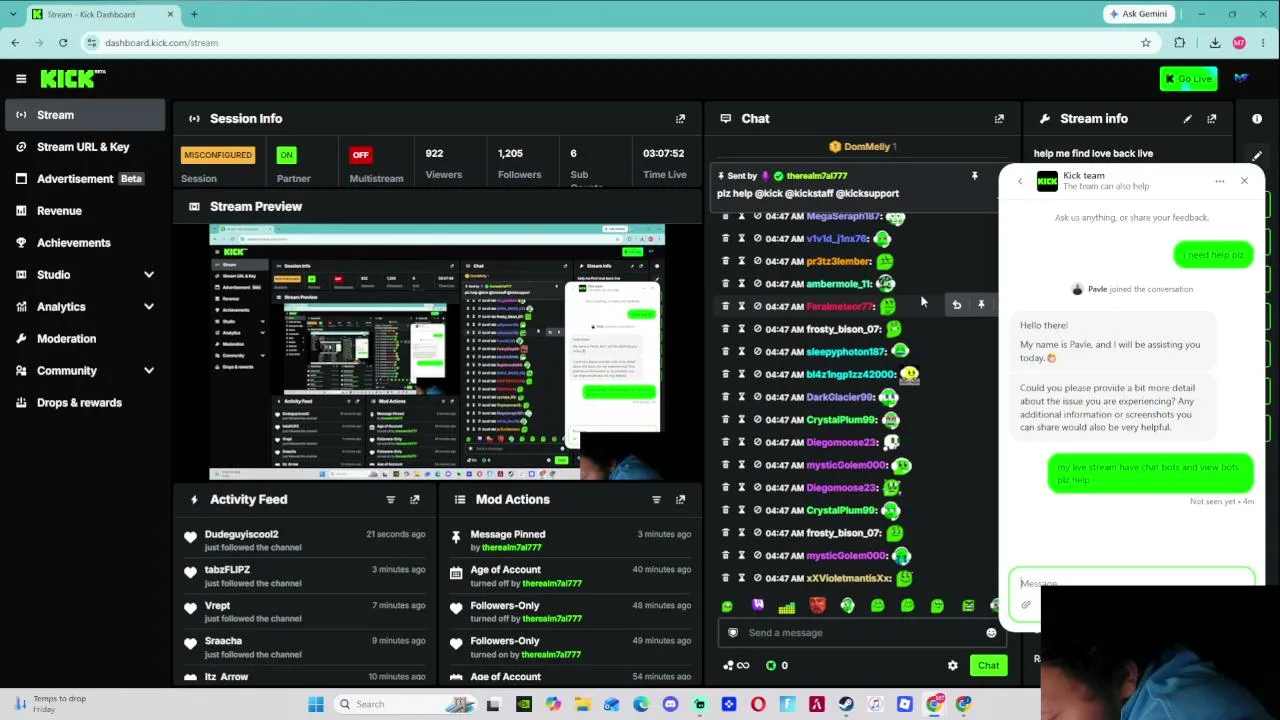This screenshot has width=1280, height=720.
Task: Pop out the Session Info panel
Action: click(680, 119)
